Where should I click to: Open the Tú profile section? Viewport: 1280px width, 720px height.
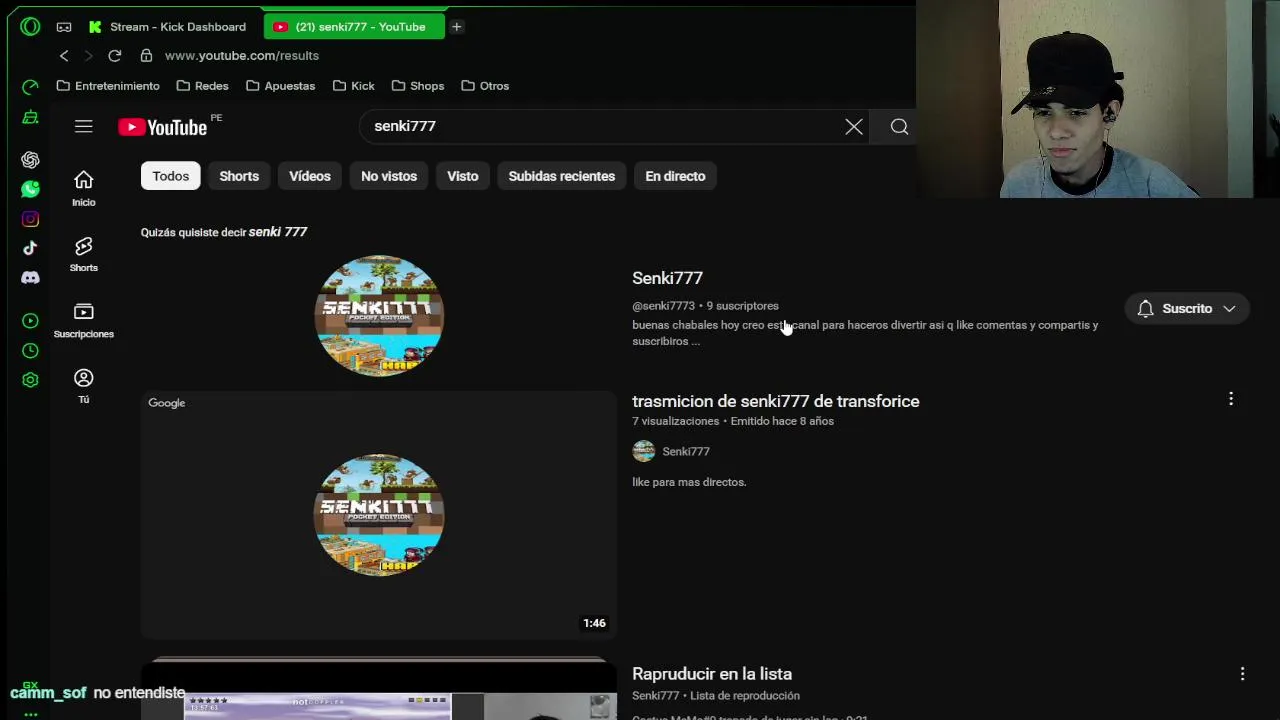tap(84, 386)
